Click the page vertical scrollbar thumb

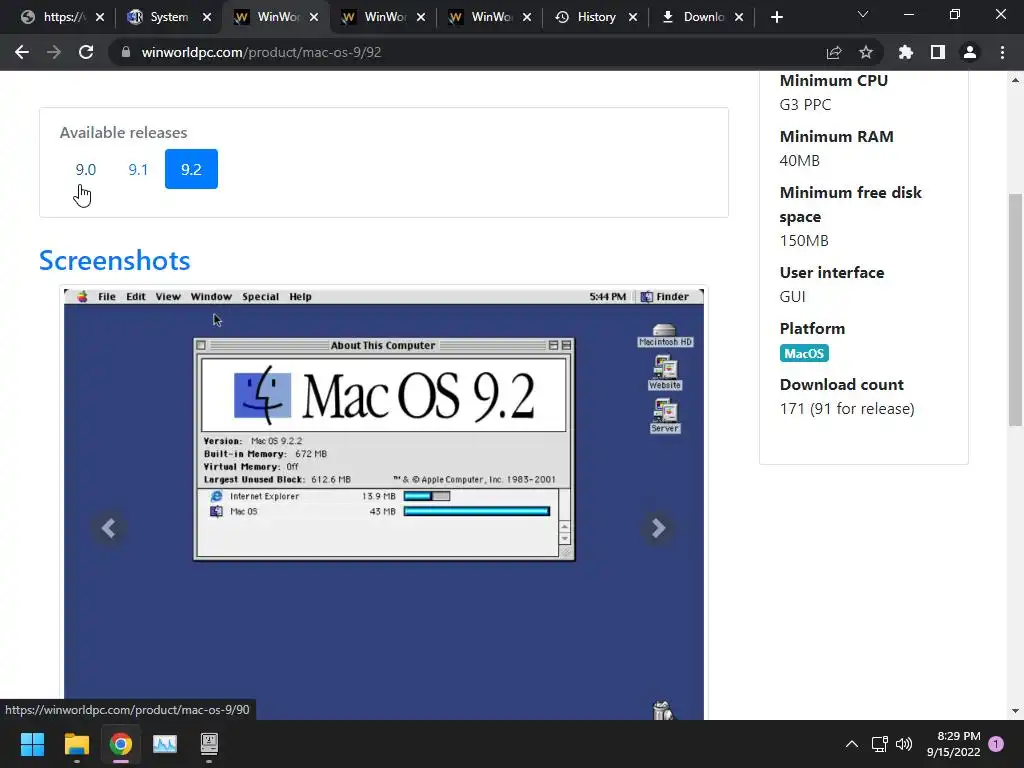click(1015, 310)
